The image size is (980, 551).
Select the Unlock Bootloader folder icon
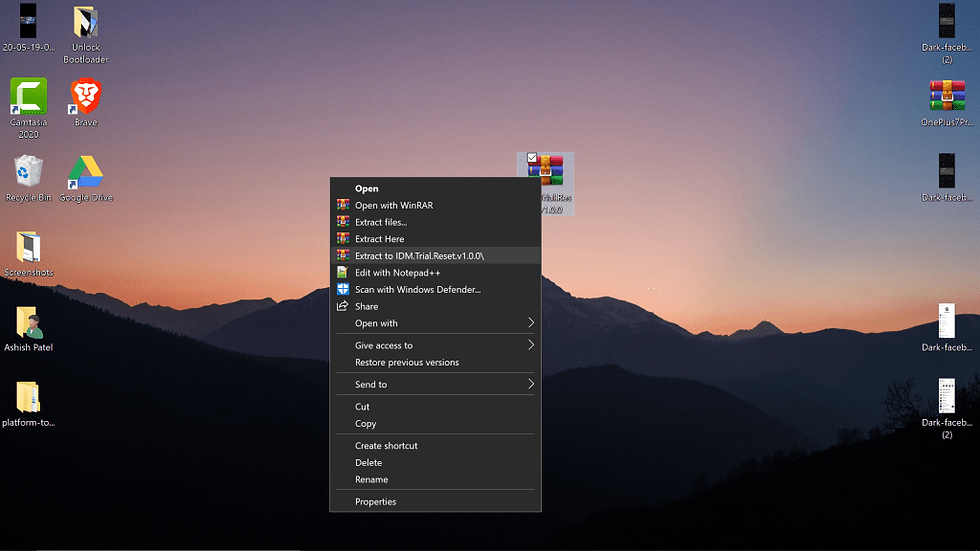pos(86,22)
